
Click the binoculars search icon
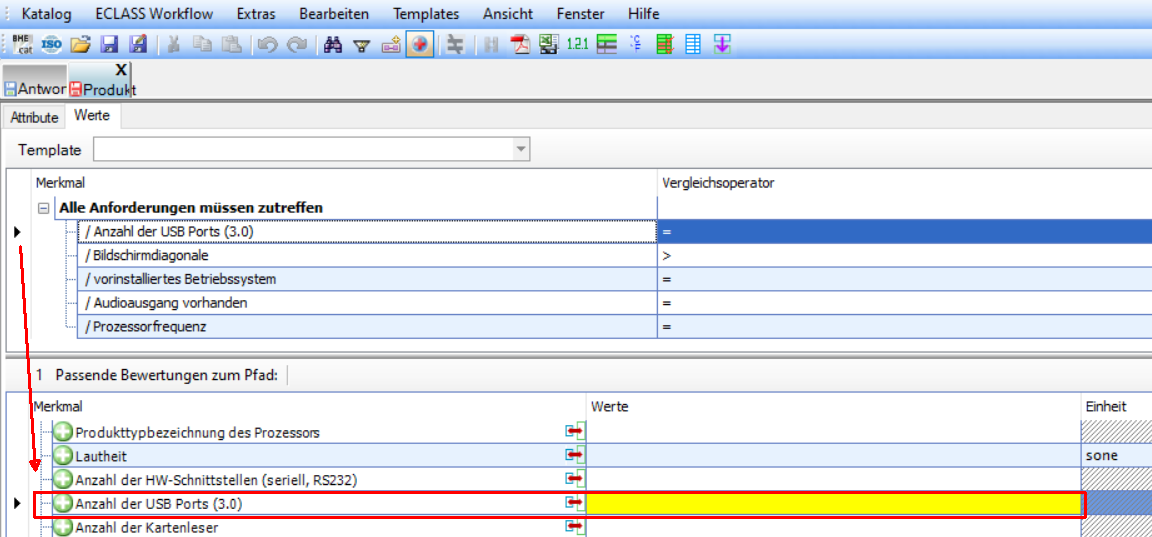click(x=334, y=44)
